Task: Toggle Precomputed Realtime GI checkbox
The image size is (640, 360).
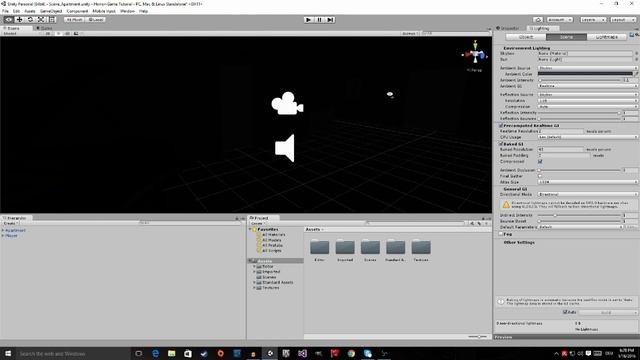Action: (x=501, y=126)
